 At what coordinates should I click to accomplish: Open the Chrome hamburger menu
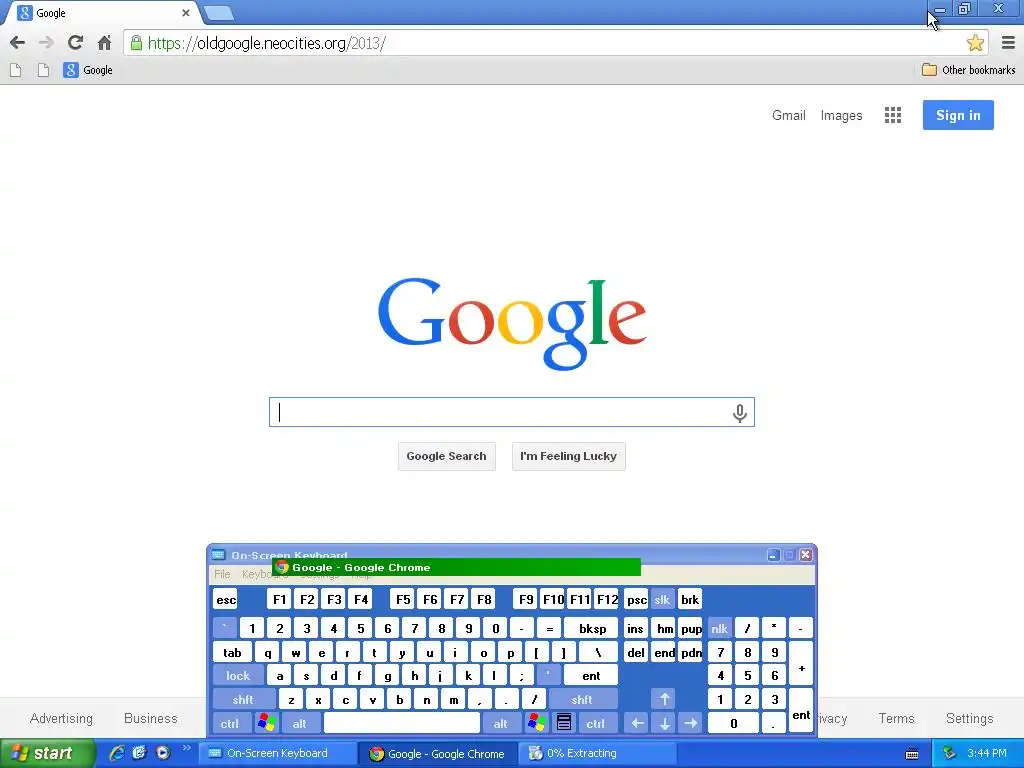coord(1008,43)
